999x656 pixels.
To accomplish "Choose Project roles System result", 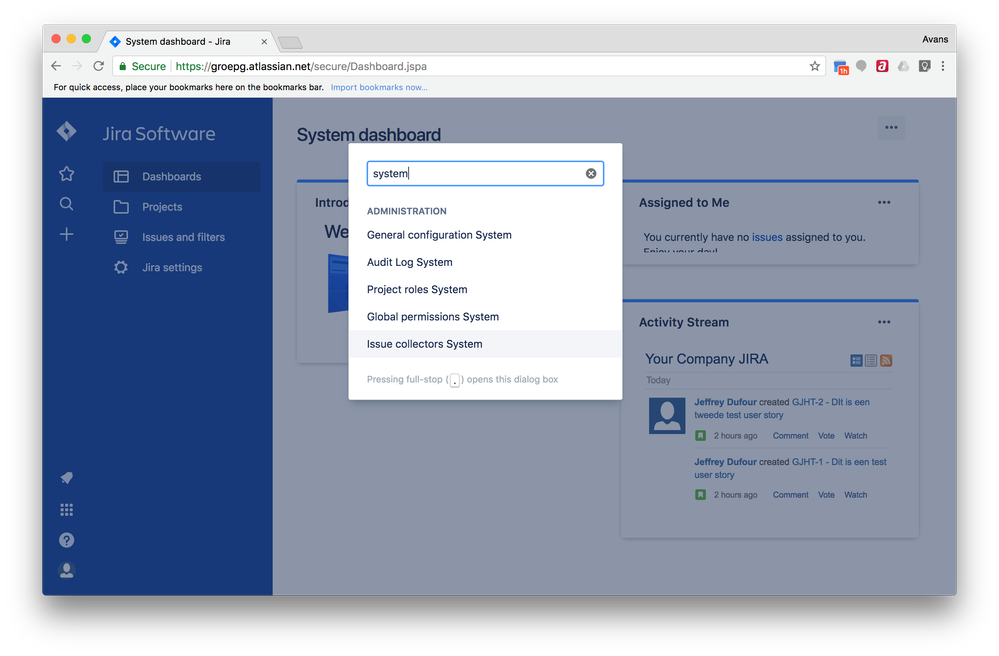I will click(x=485, y=290).
